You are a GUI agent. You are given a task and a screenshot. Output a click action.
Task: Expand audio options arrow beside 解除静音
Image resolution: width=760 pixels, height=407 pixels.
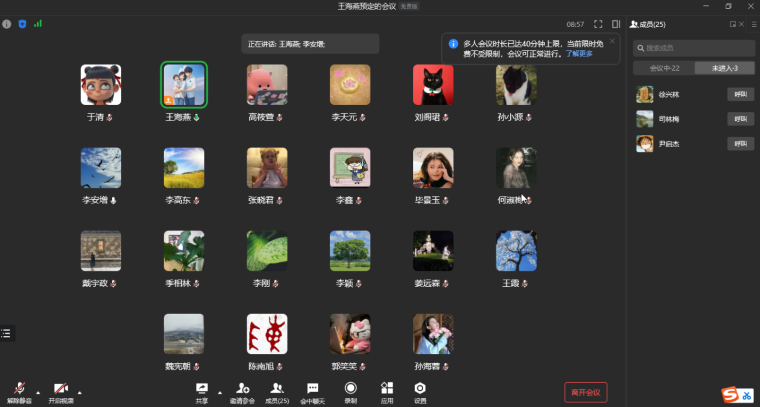pyautogui.click(x=38, y=391)
